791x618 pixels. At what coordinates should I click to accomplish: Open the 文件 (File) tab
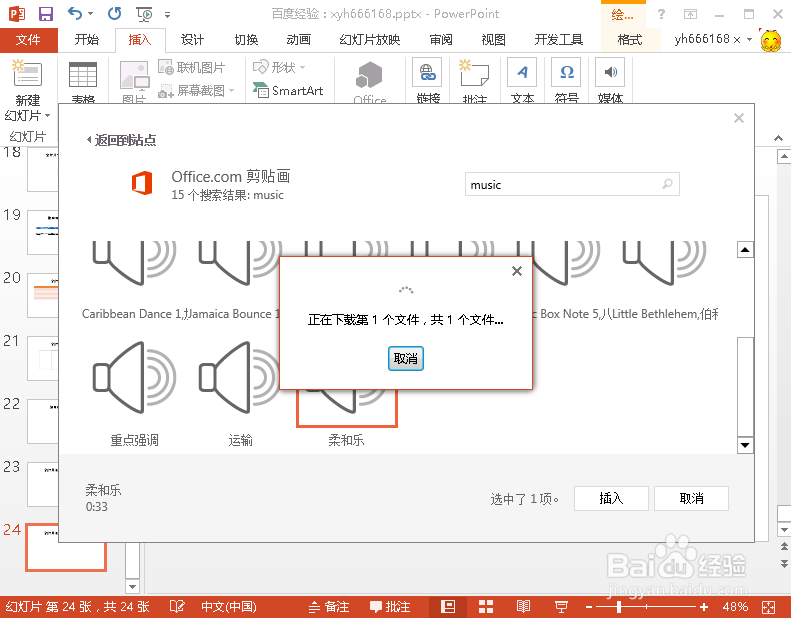[28, 39]
